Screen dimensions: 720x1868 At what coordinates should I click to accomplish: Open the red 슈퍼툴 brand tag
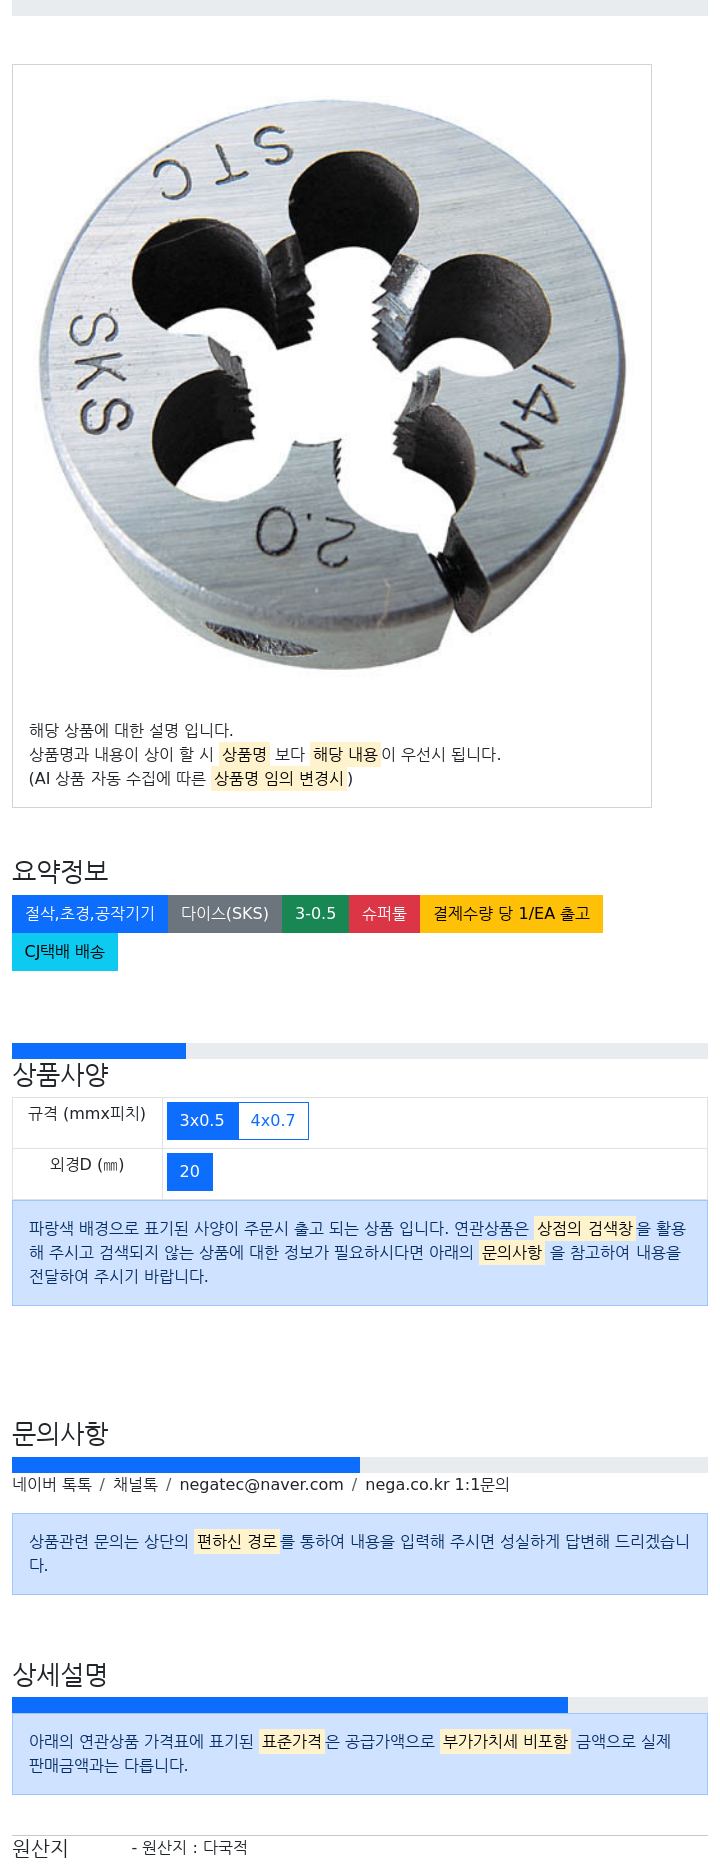pos(384,914)
